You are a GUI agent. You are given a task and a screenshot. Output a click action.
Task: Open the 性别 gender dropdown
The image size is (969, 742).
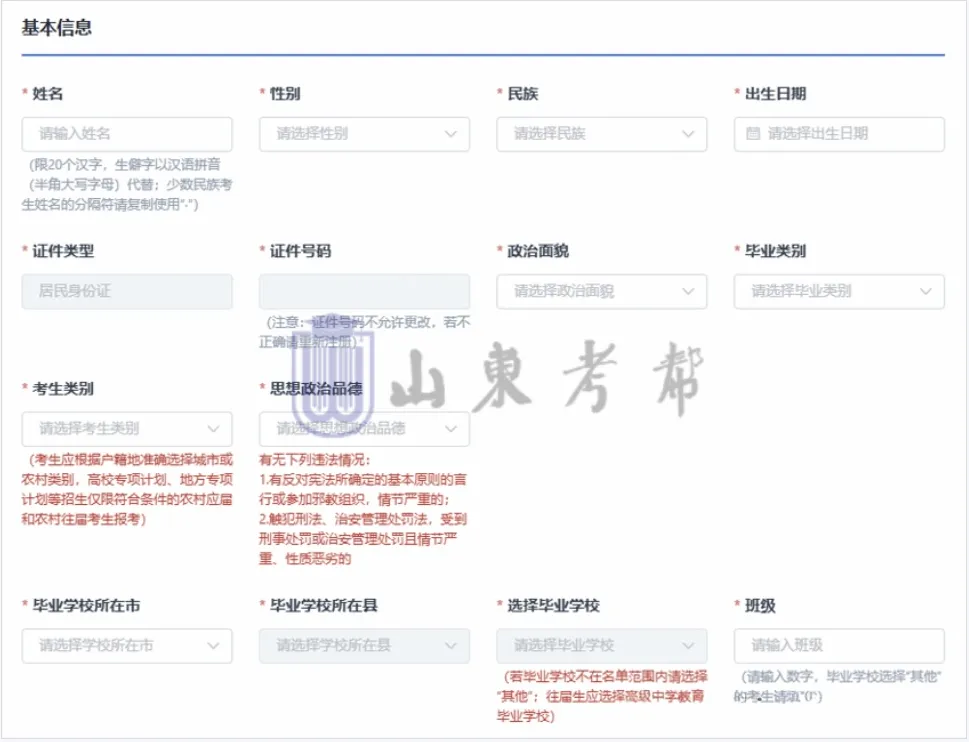click(x=364, y=134)
